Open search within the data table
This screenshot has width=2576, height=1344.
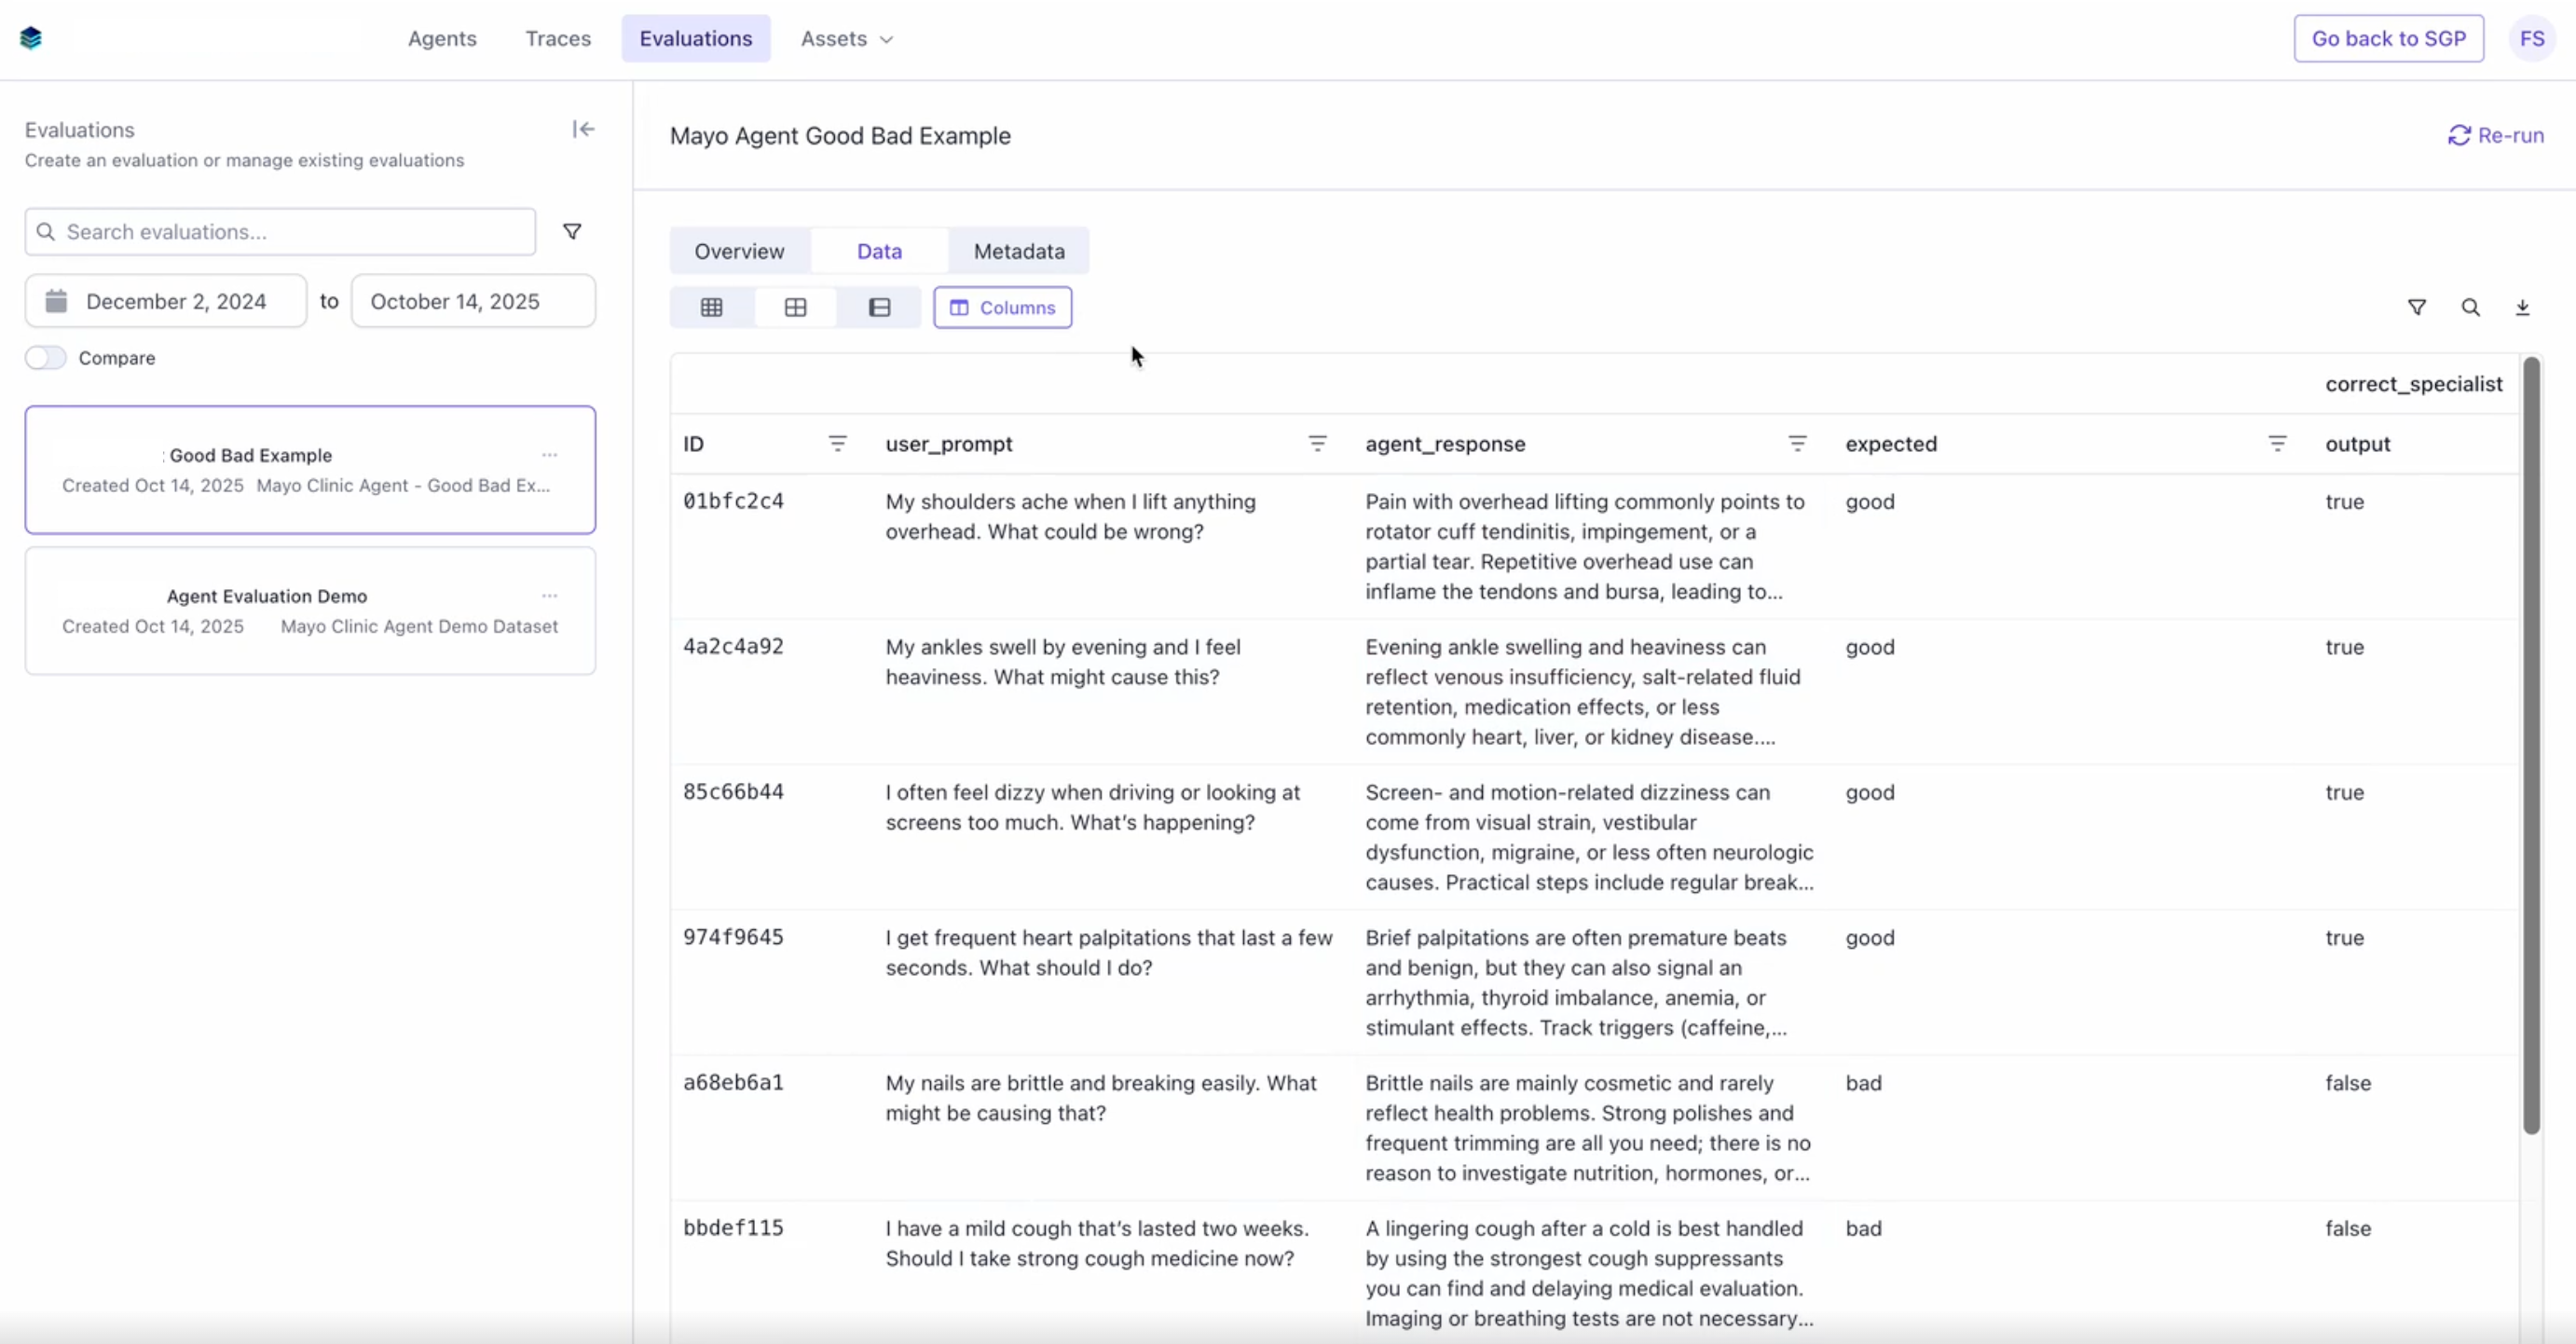2471,307
